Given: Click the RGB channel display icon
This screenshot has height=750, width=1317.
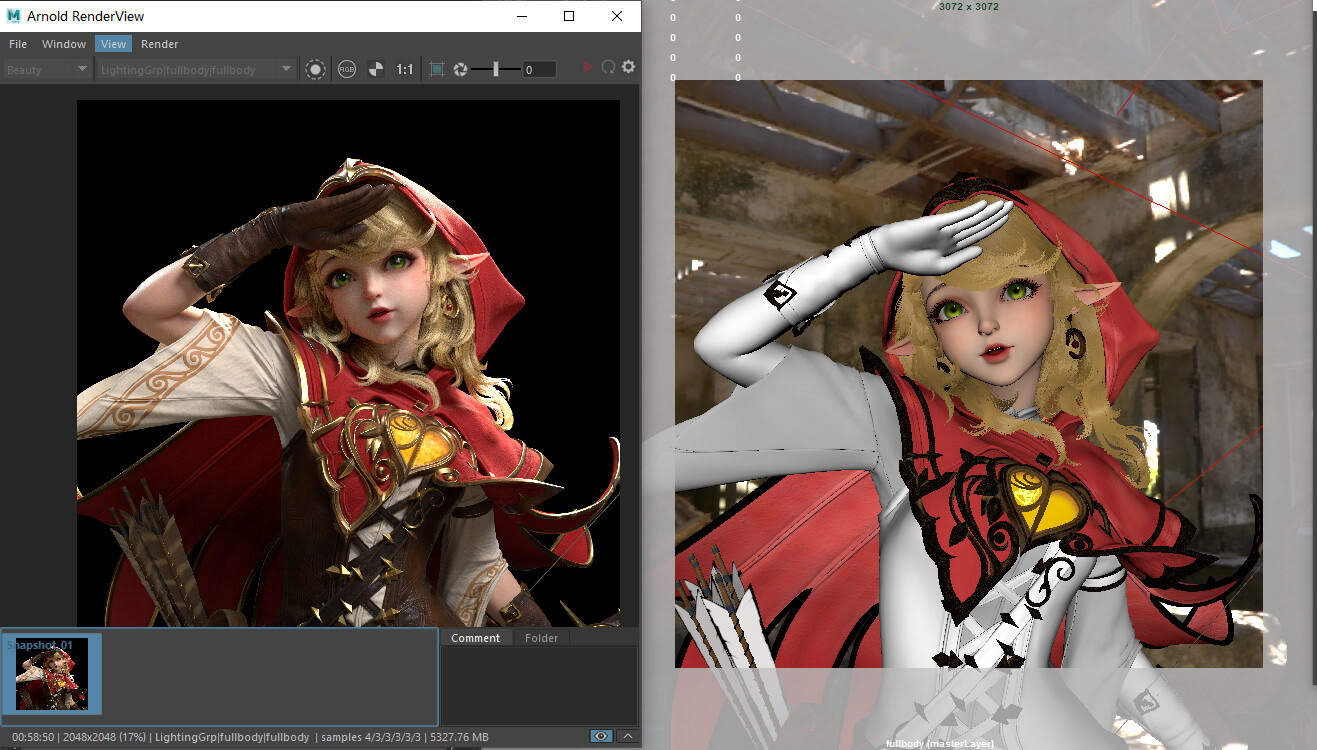Looking at the screenshot, I should point(347,69).
